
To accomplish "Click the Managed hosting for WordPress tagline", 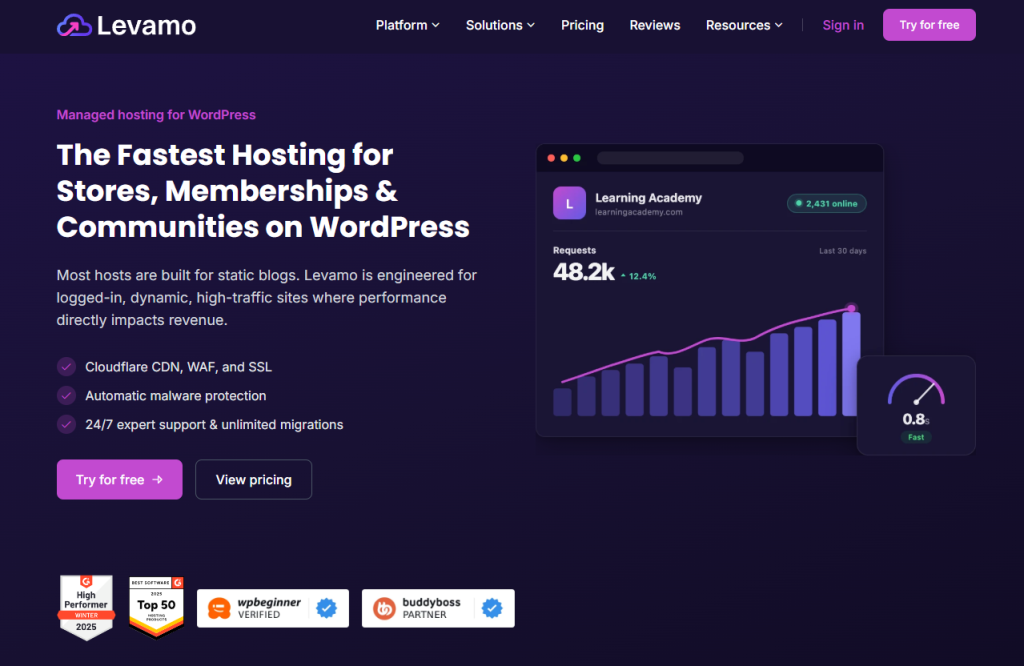I will coord(156,115).
